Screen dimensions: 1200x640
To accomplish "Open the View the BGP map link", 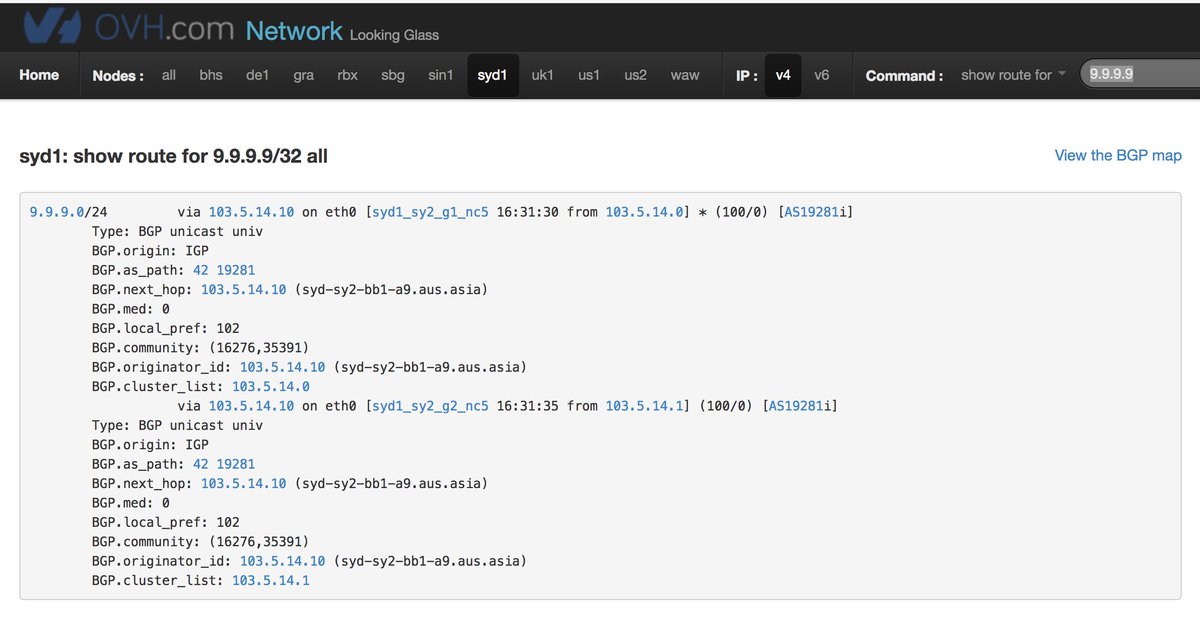I will tap(1118, 155).
